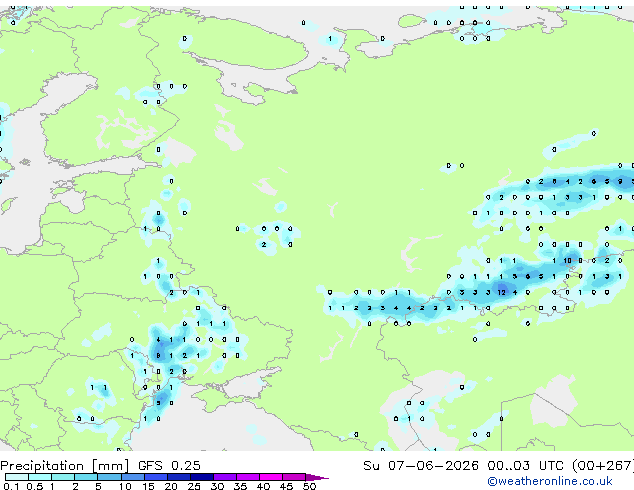Click the '00..03 UTC' time range text

pyautogui.click(x=525, y=466)
